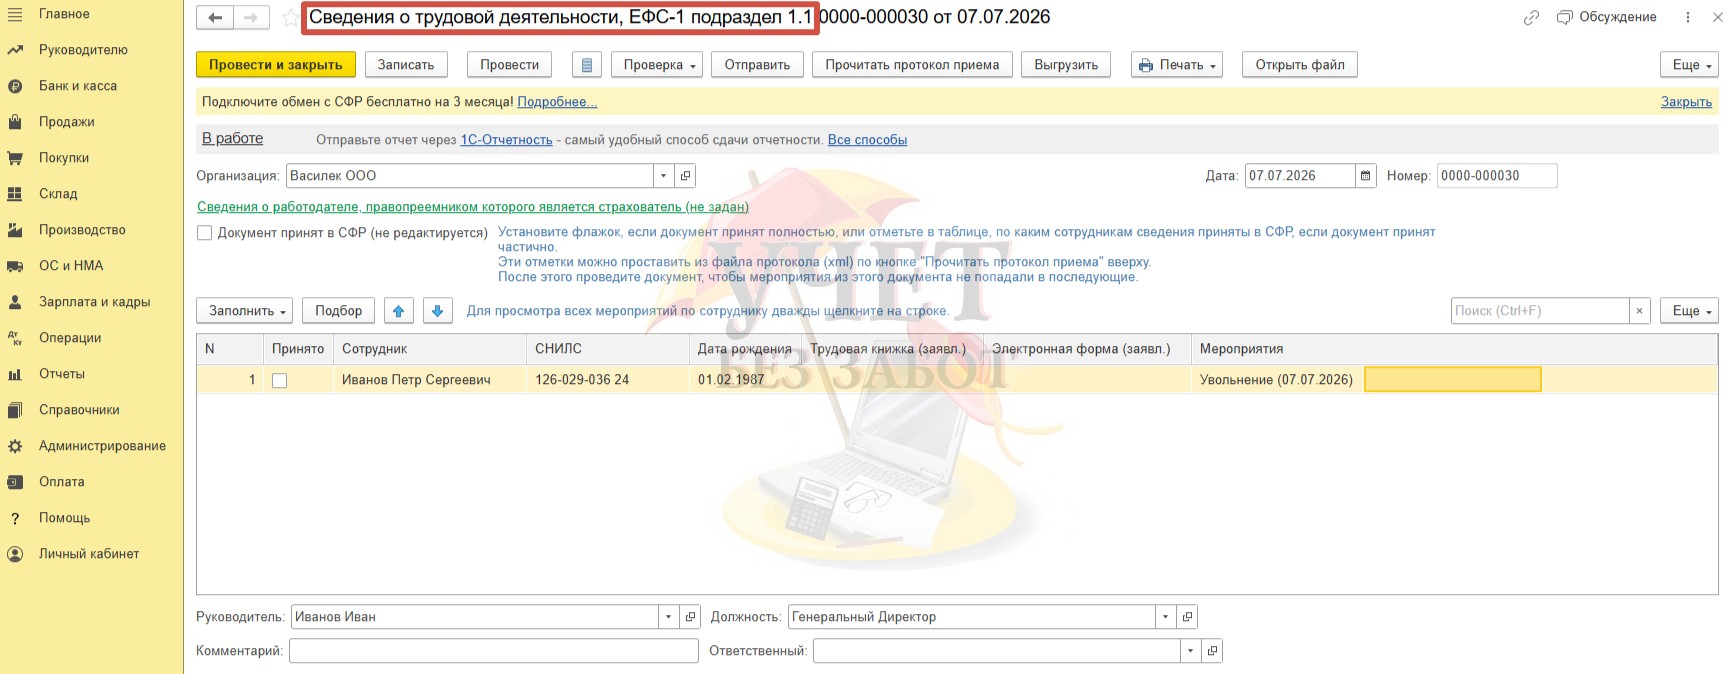Click Отправить button
This screenshot has width=1732, height=674.
coord(757,65)
